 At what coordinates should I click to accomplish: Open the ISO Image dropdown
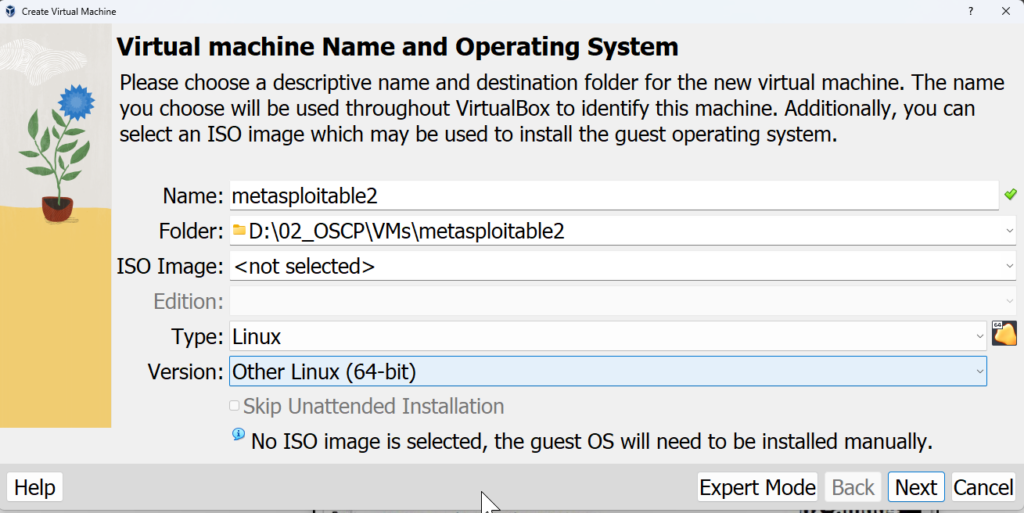point(622,266)
